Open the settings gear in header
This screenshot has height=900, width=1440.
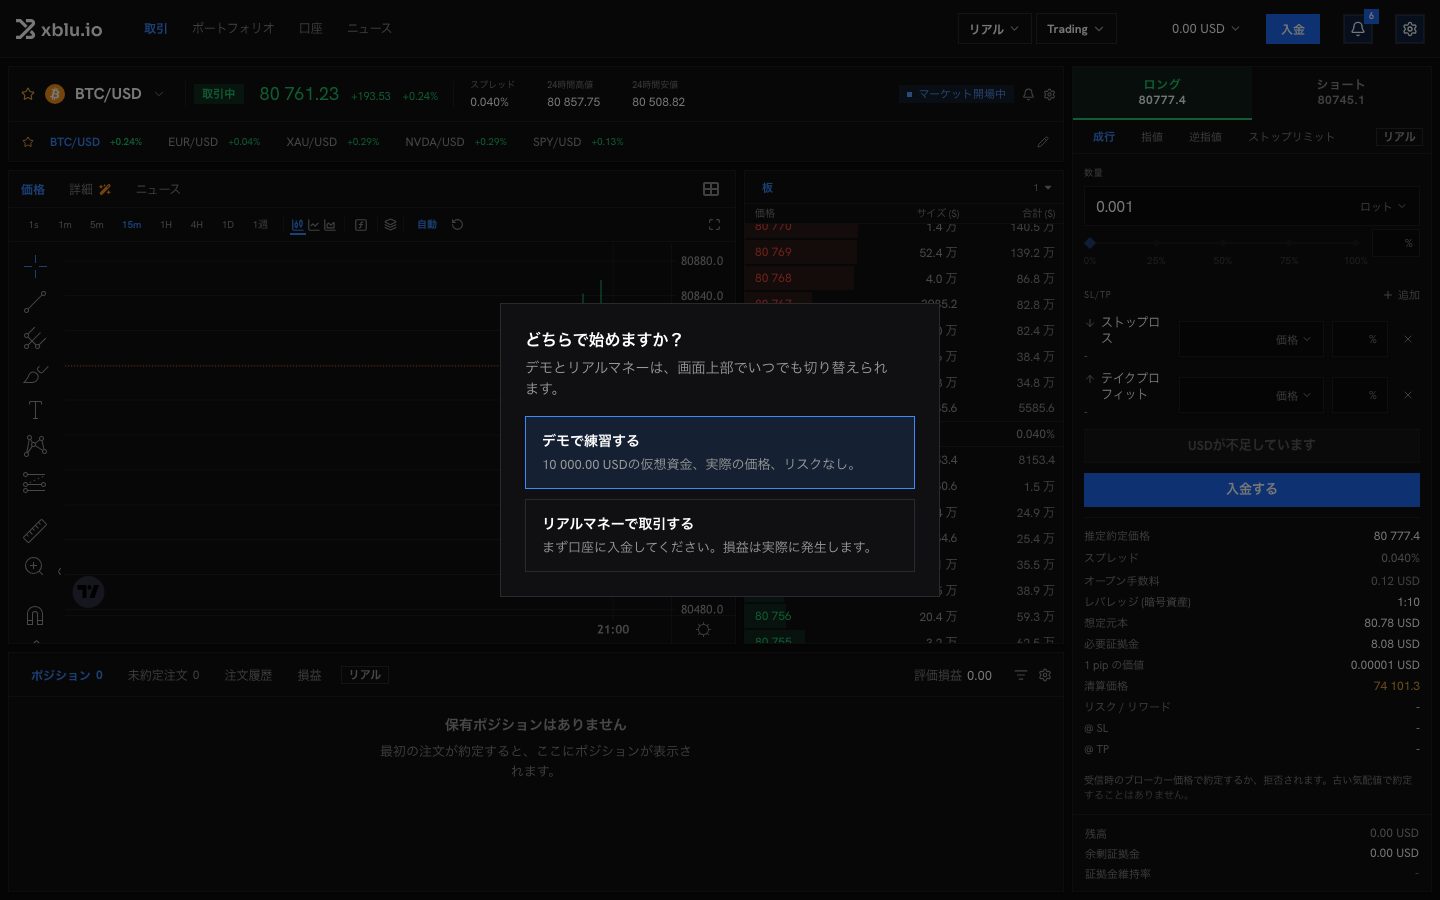(1410, 29)
